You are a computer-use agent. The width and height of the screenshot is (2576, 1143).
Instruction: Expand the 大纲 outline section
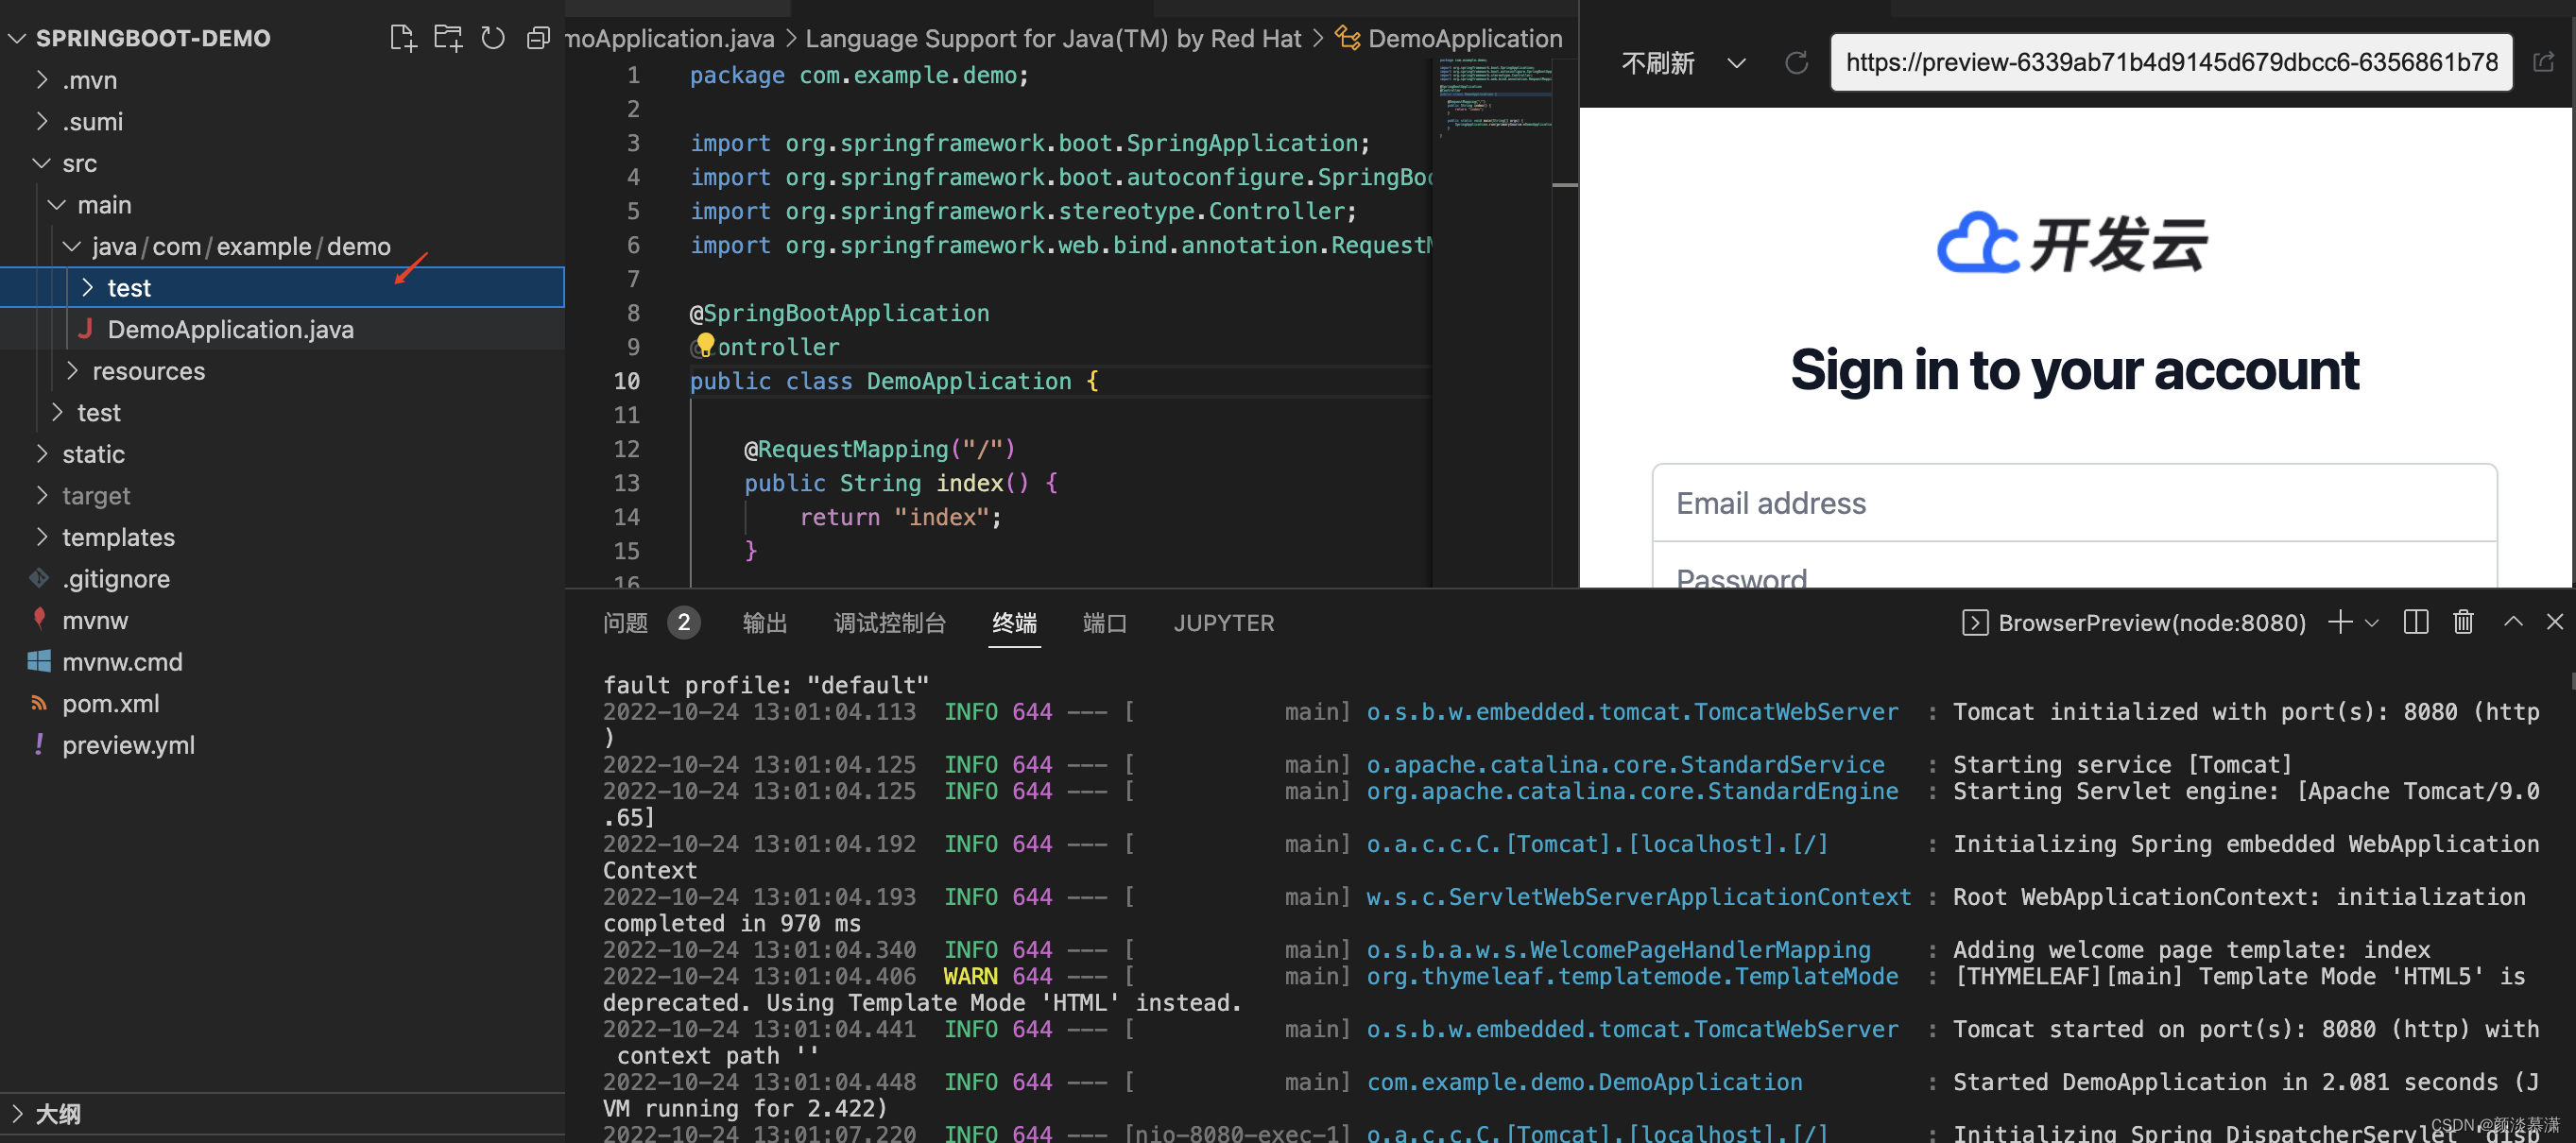57,1113
